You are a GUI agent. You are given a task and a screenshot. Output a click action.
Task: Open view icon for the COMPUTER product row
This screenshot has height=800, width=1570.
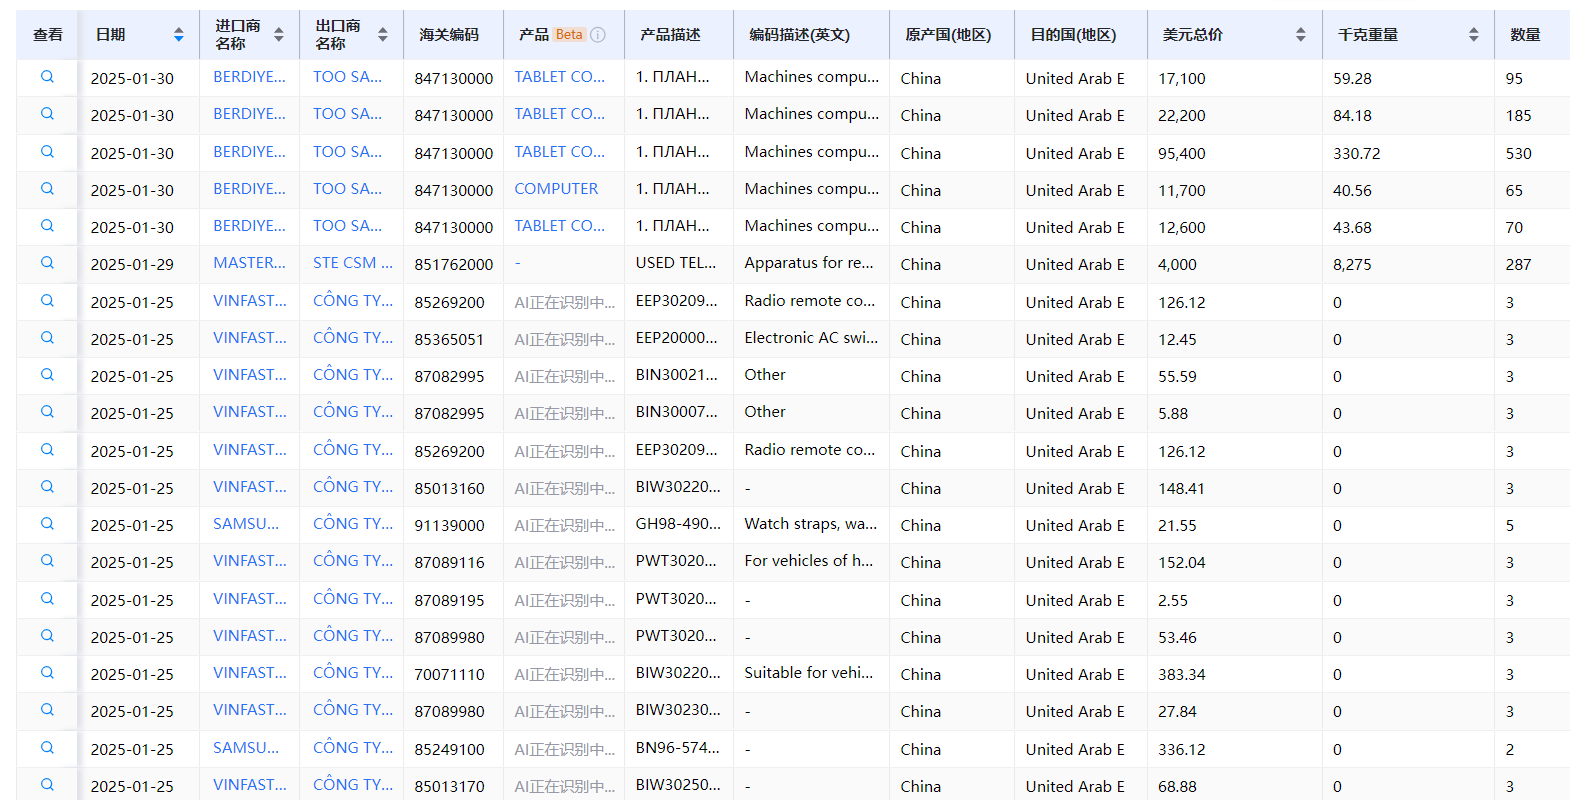(47, 189)
